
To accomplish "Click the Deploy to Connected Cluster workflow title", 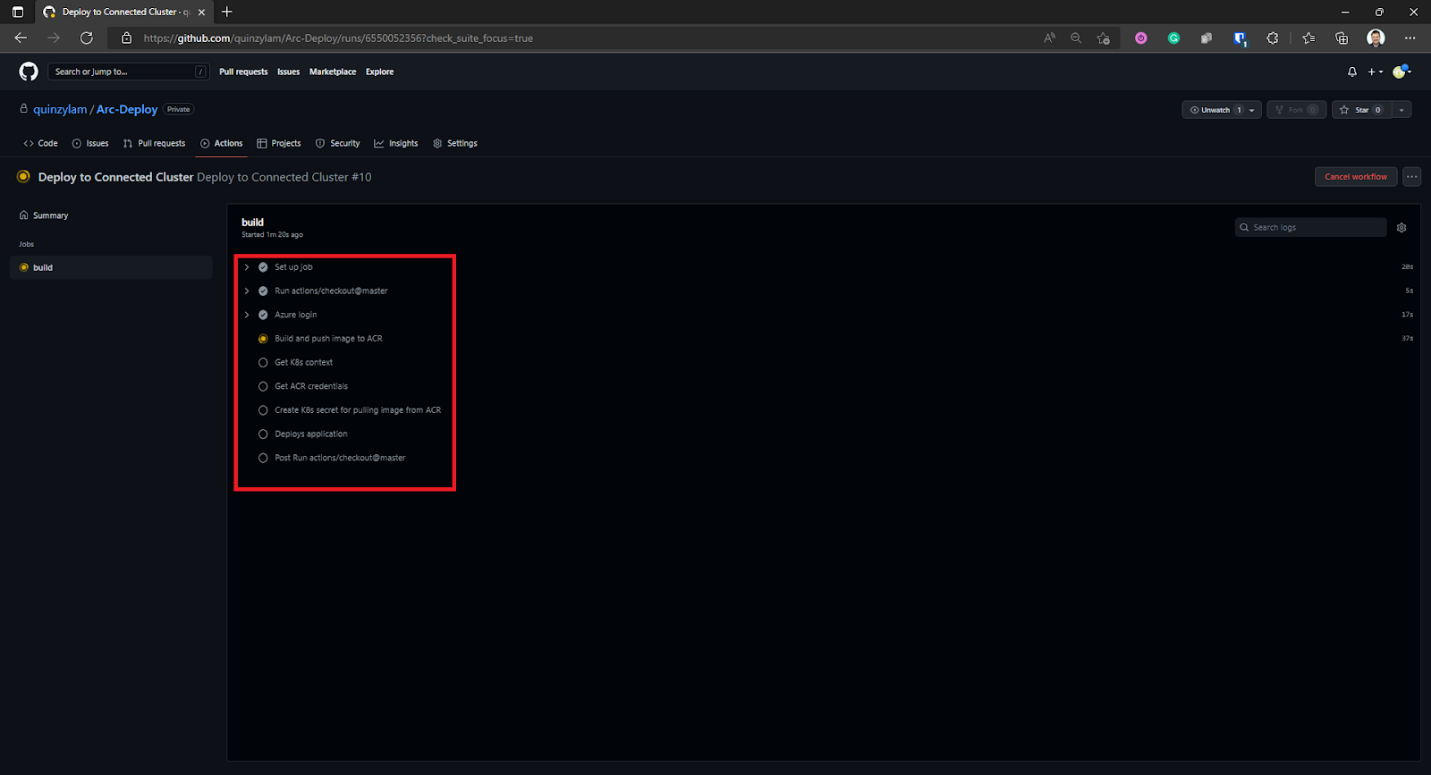I will click(116, 177).
